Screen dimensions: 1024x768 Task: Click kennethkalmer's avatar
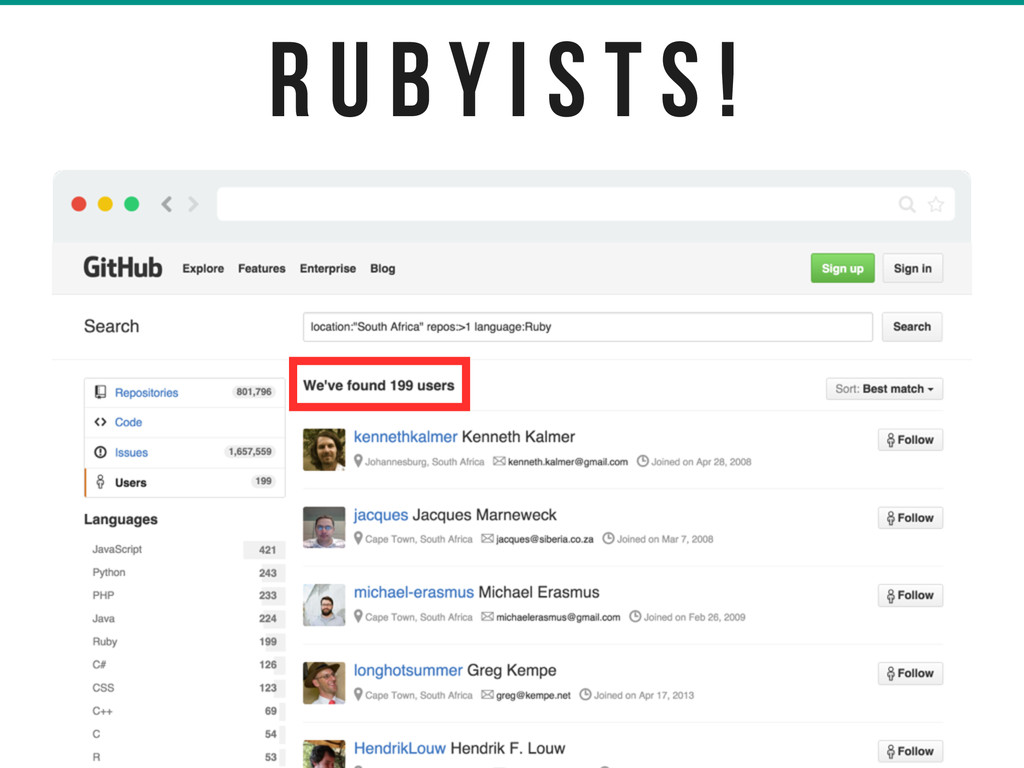point(324,449)
